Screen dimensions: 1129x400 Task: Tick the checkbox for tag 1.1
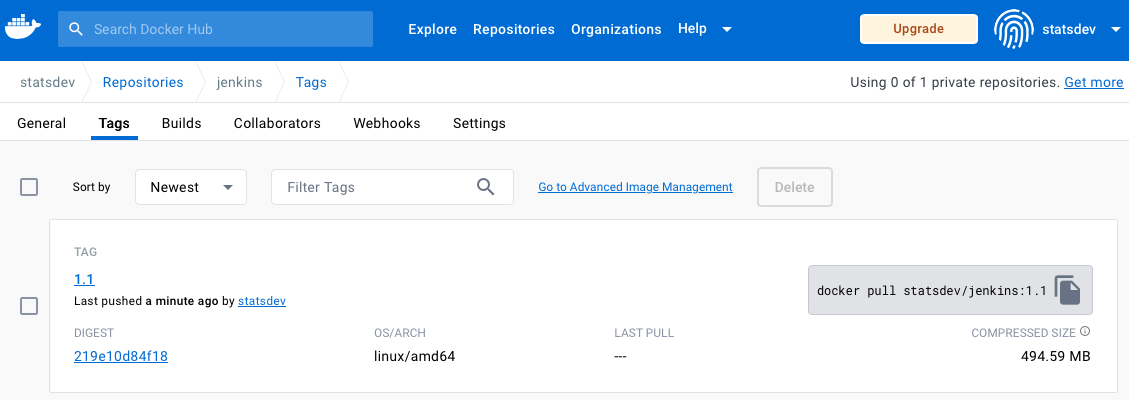(29, 306)
